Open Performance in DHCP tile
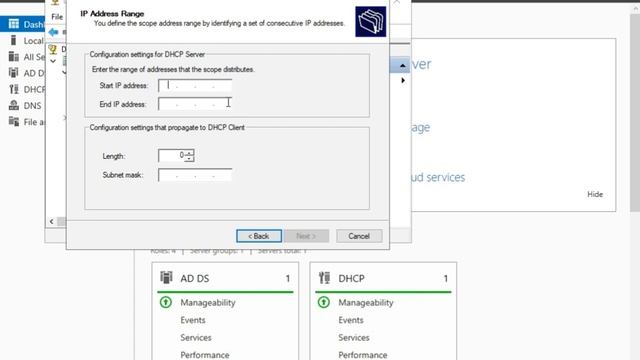 point(362,355)
